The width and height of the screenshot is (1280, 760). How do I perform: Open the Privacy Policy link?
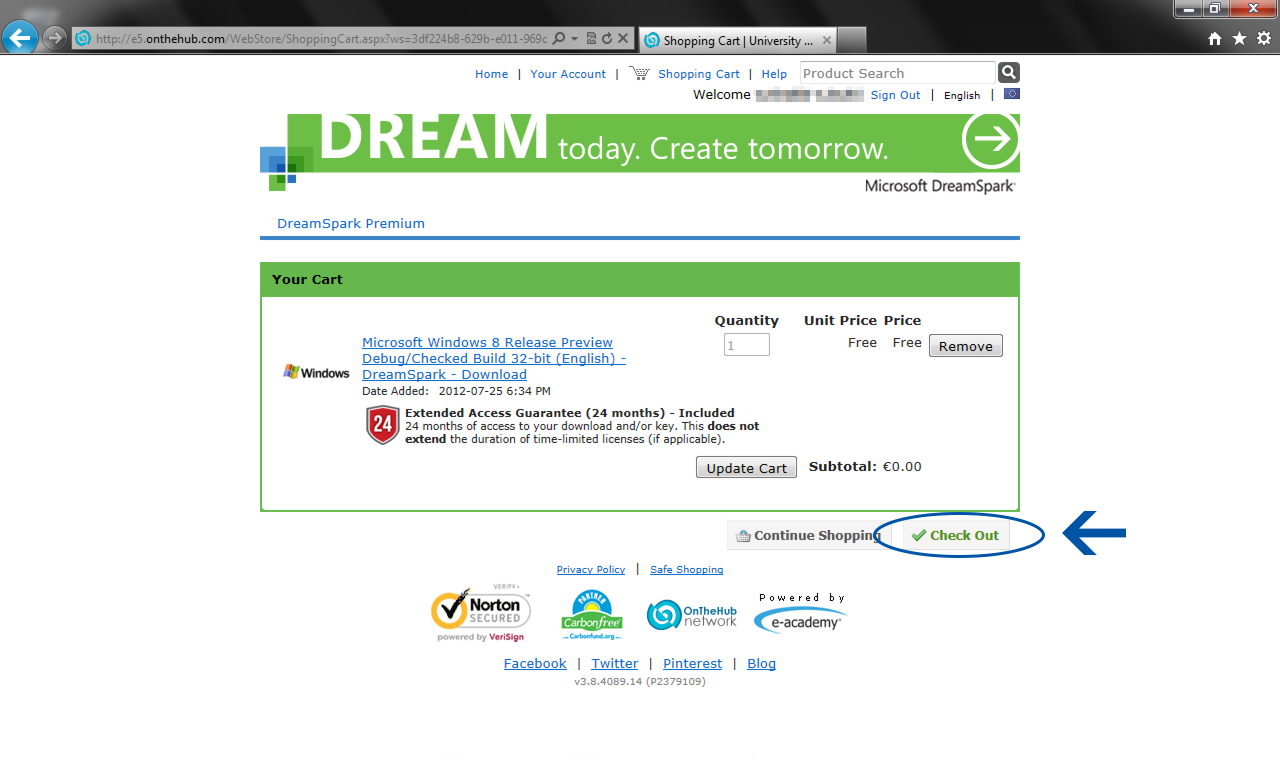[591, 570]
